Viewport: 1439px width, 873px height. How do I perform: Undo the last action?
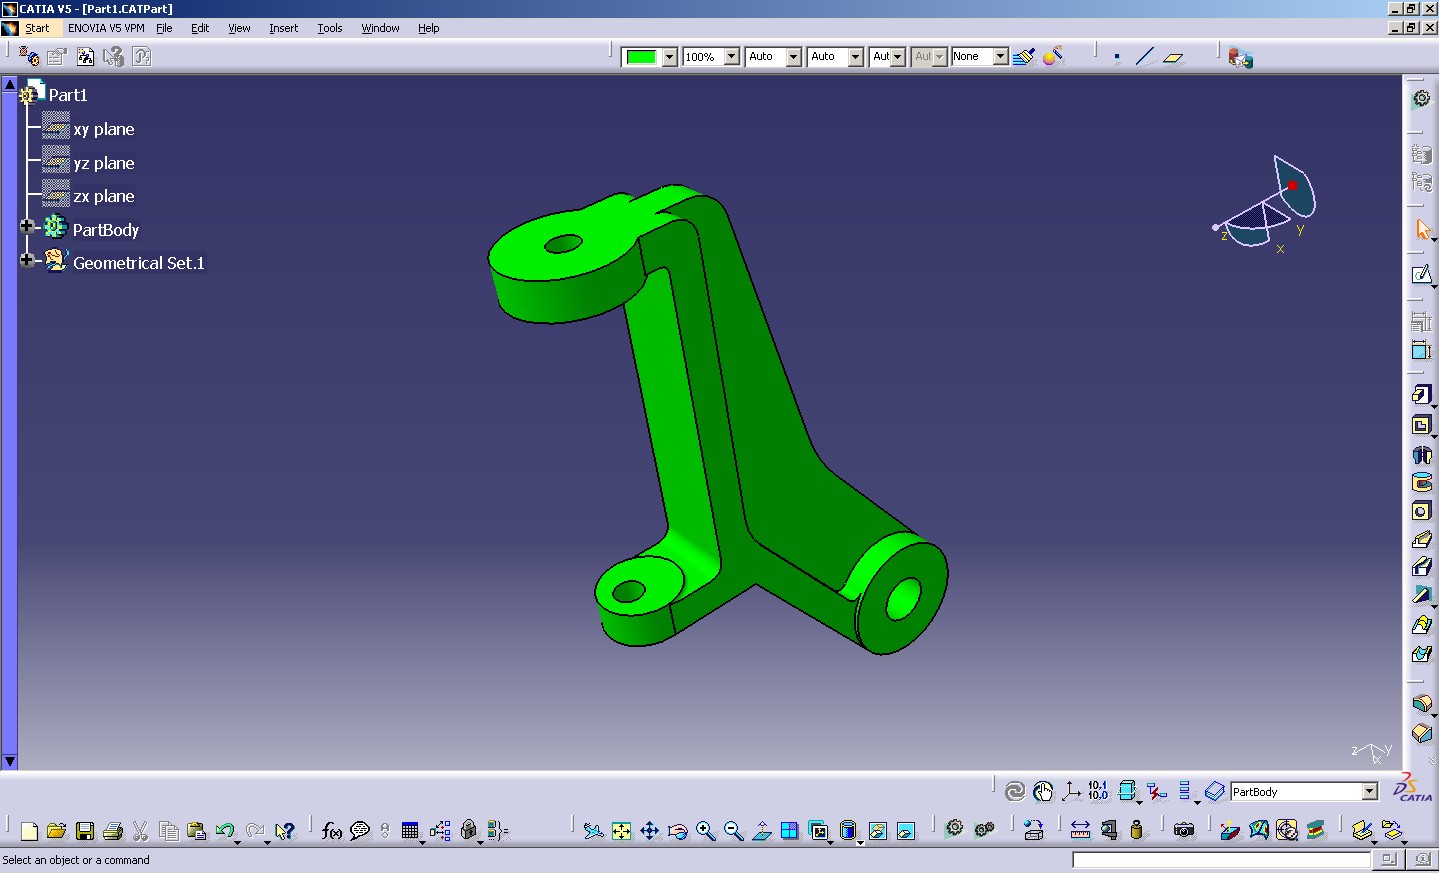[x=224, y=831]
